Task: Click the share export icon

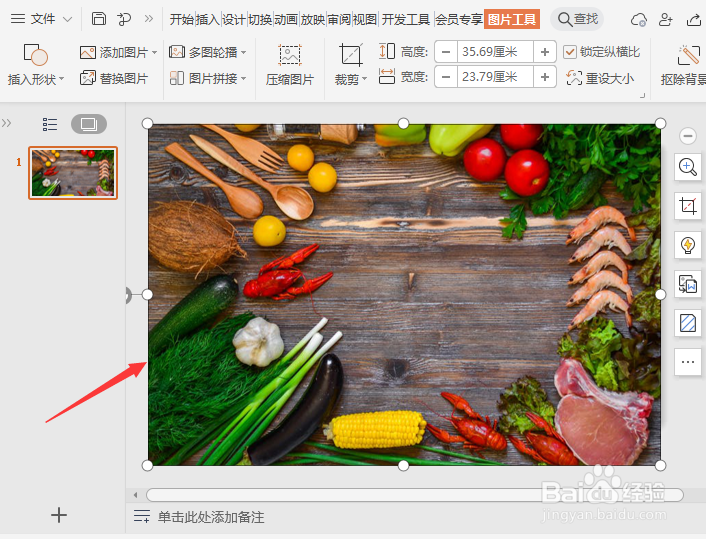Action: [x=694, y=19]
